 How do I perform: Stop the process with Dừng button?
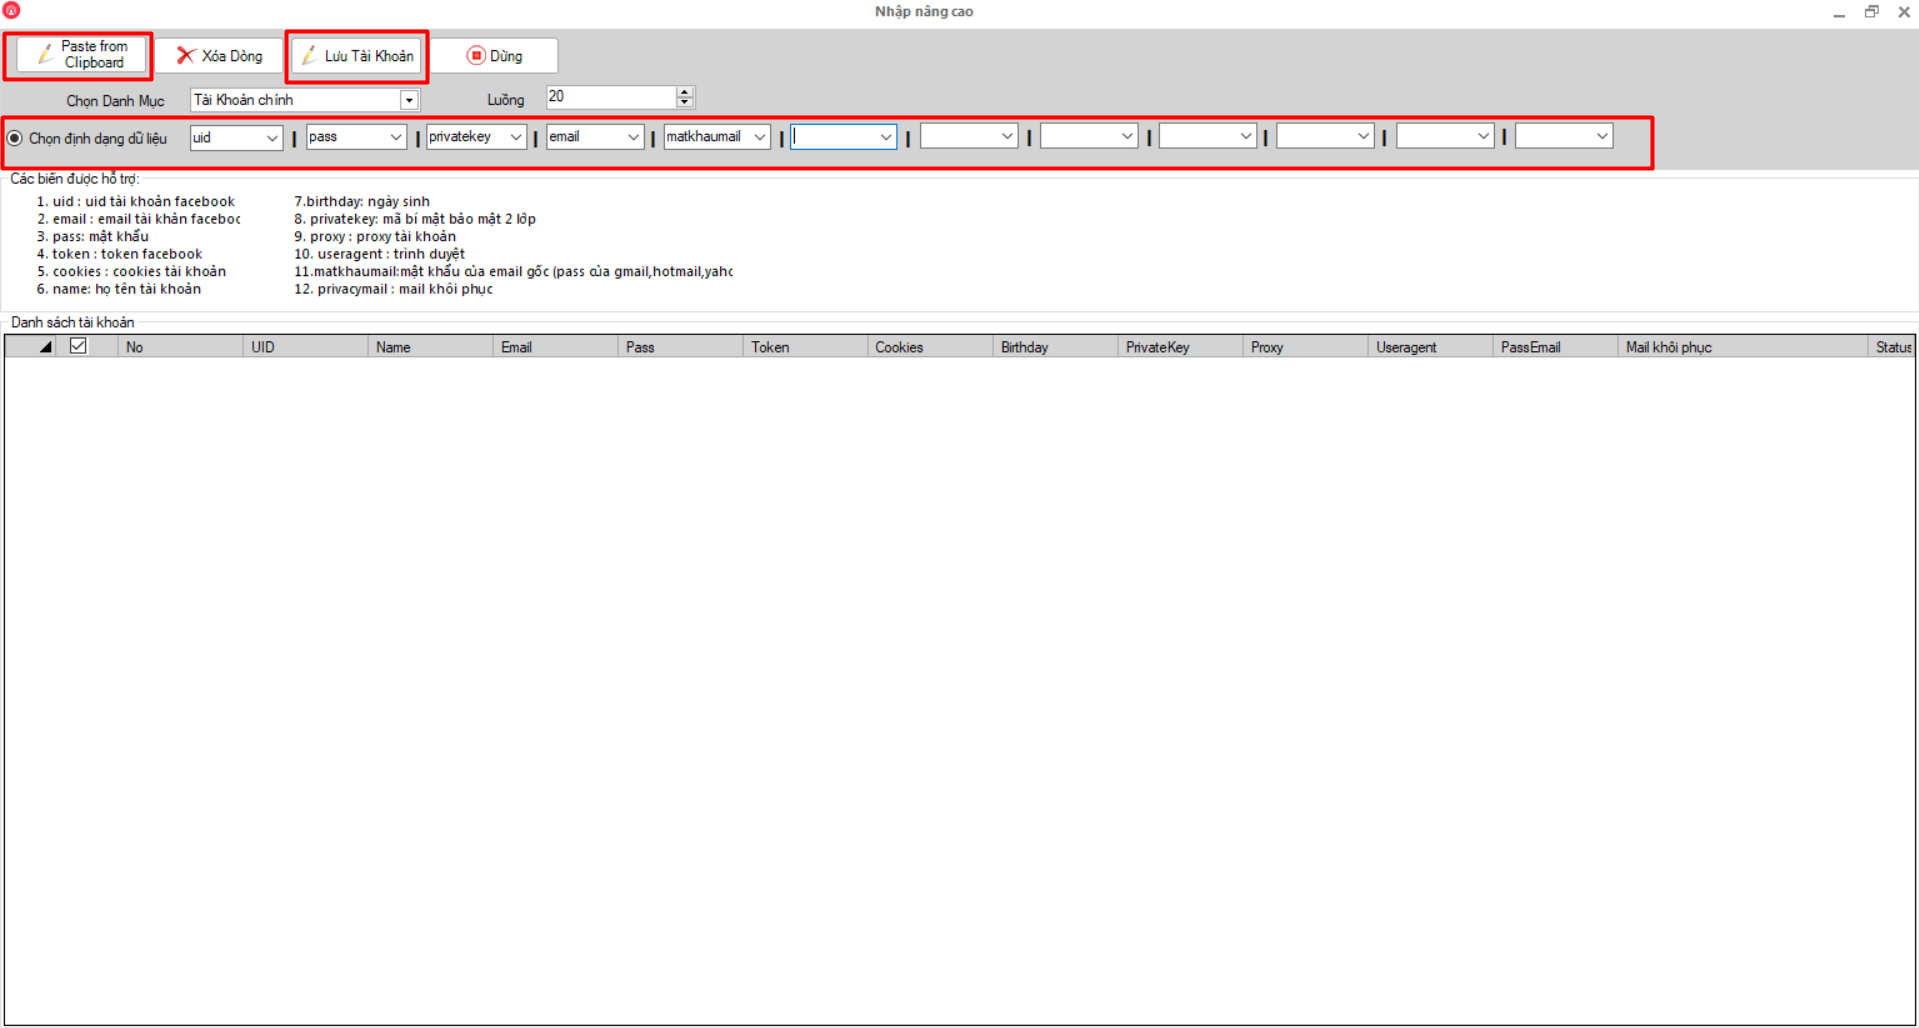[x=494, y=56]
